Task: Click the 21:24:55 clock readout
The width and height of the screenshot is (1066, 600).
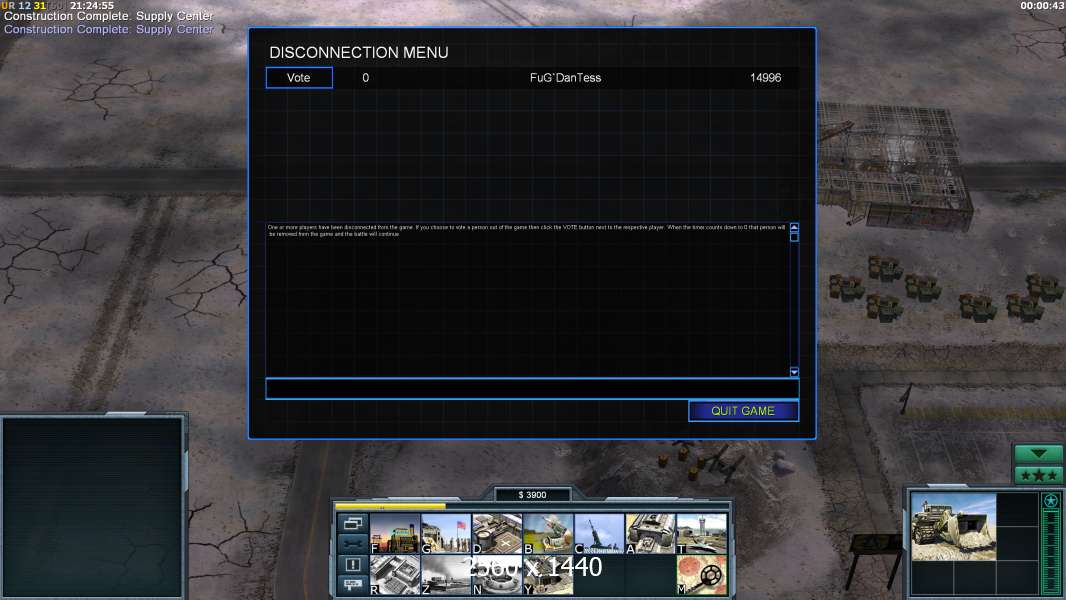Action: click(92, 5)
